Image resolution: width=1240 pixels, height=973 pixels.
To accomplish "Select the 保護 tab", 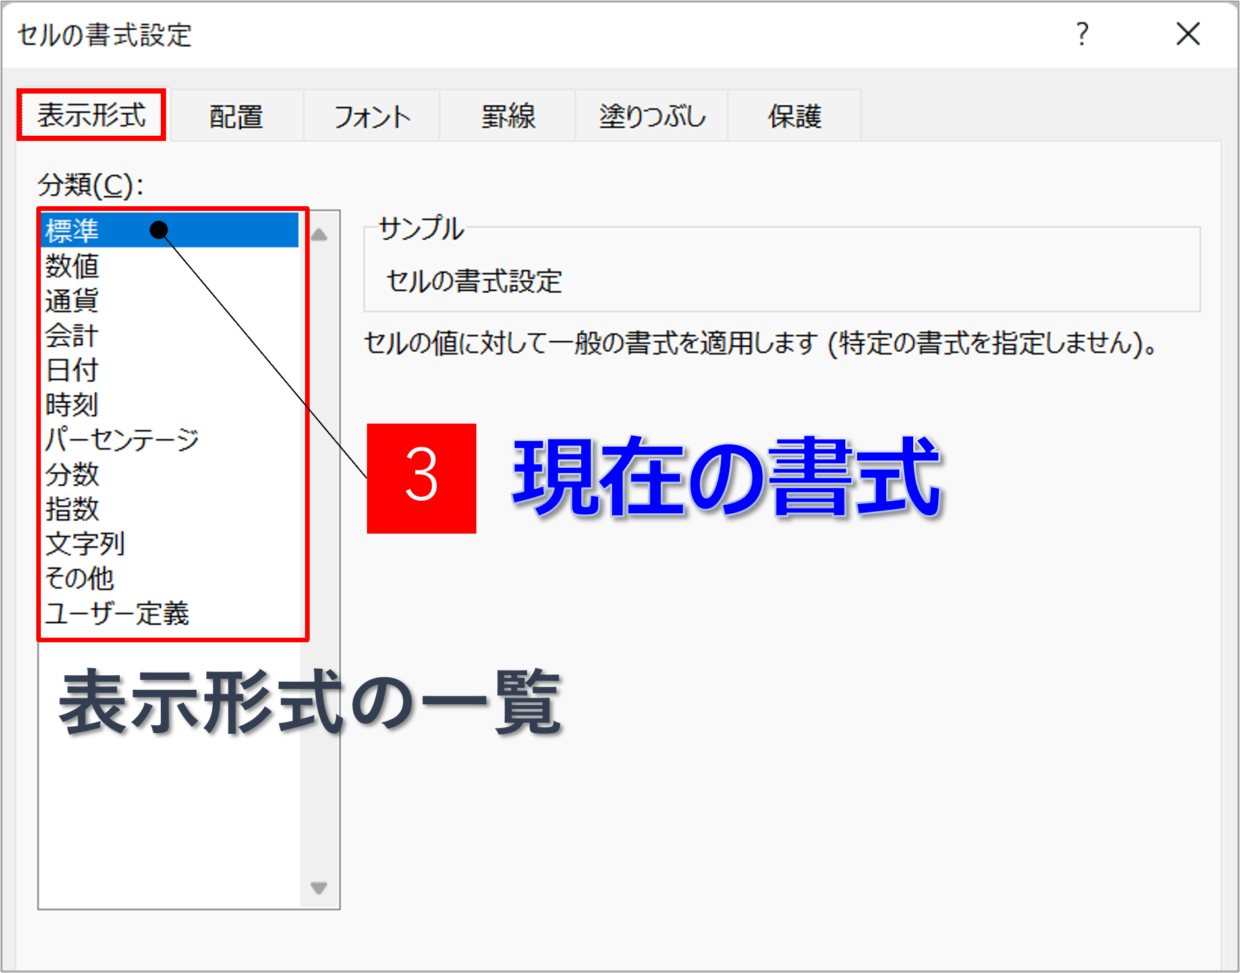I will [794, 117].
